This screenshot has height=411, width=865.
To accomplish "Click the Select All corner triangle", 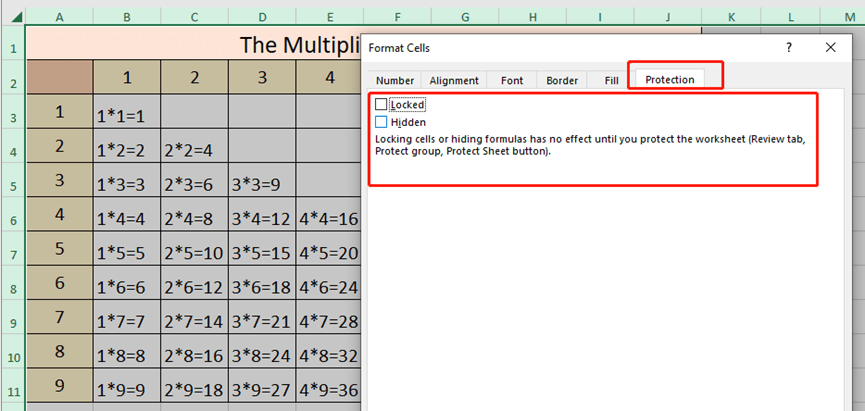I will [x=17, y=17].
